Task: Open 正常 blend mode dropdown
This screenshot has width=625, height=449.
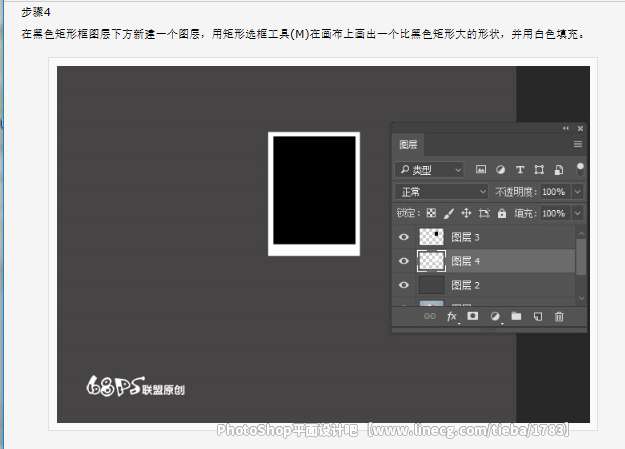Action: tap(441, 192)
